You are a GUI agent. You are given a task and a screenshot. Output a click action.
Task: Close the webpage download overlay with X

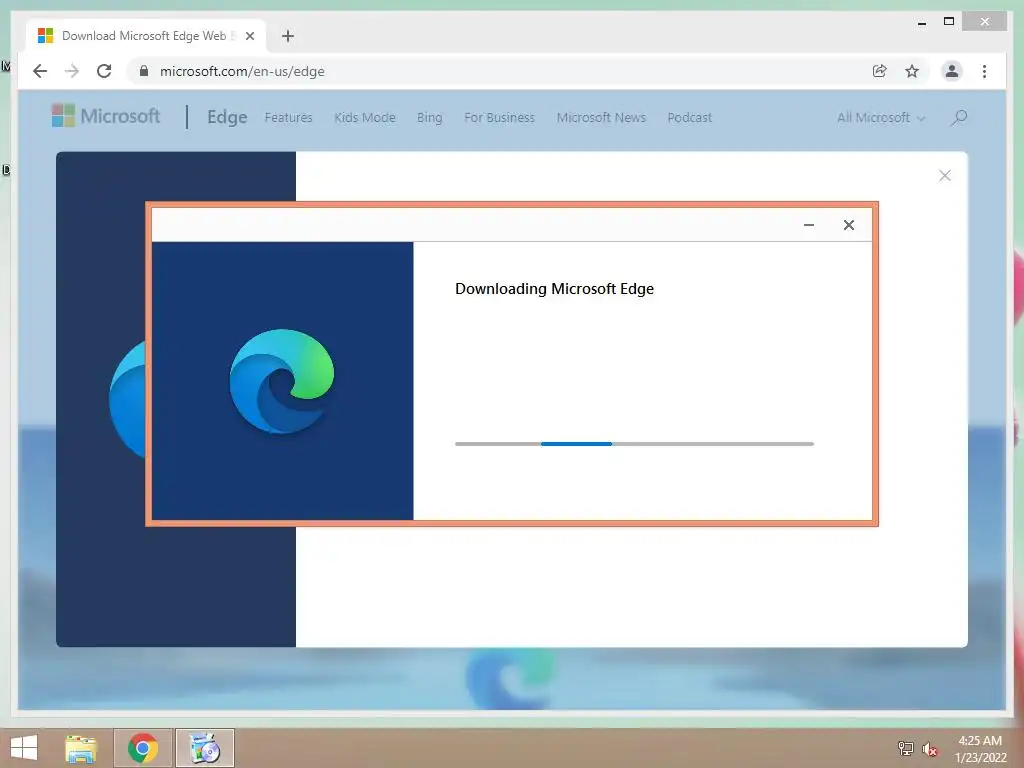click(944, 175)
